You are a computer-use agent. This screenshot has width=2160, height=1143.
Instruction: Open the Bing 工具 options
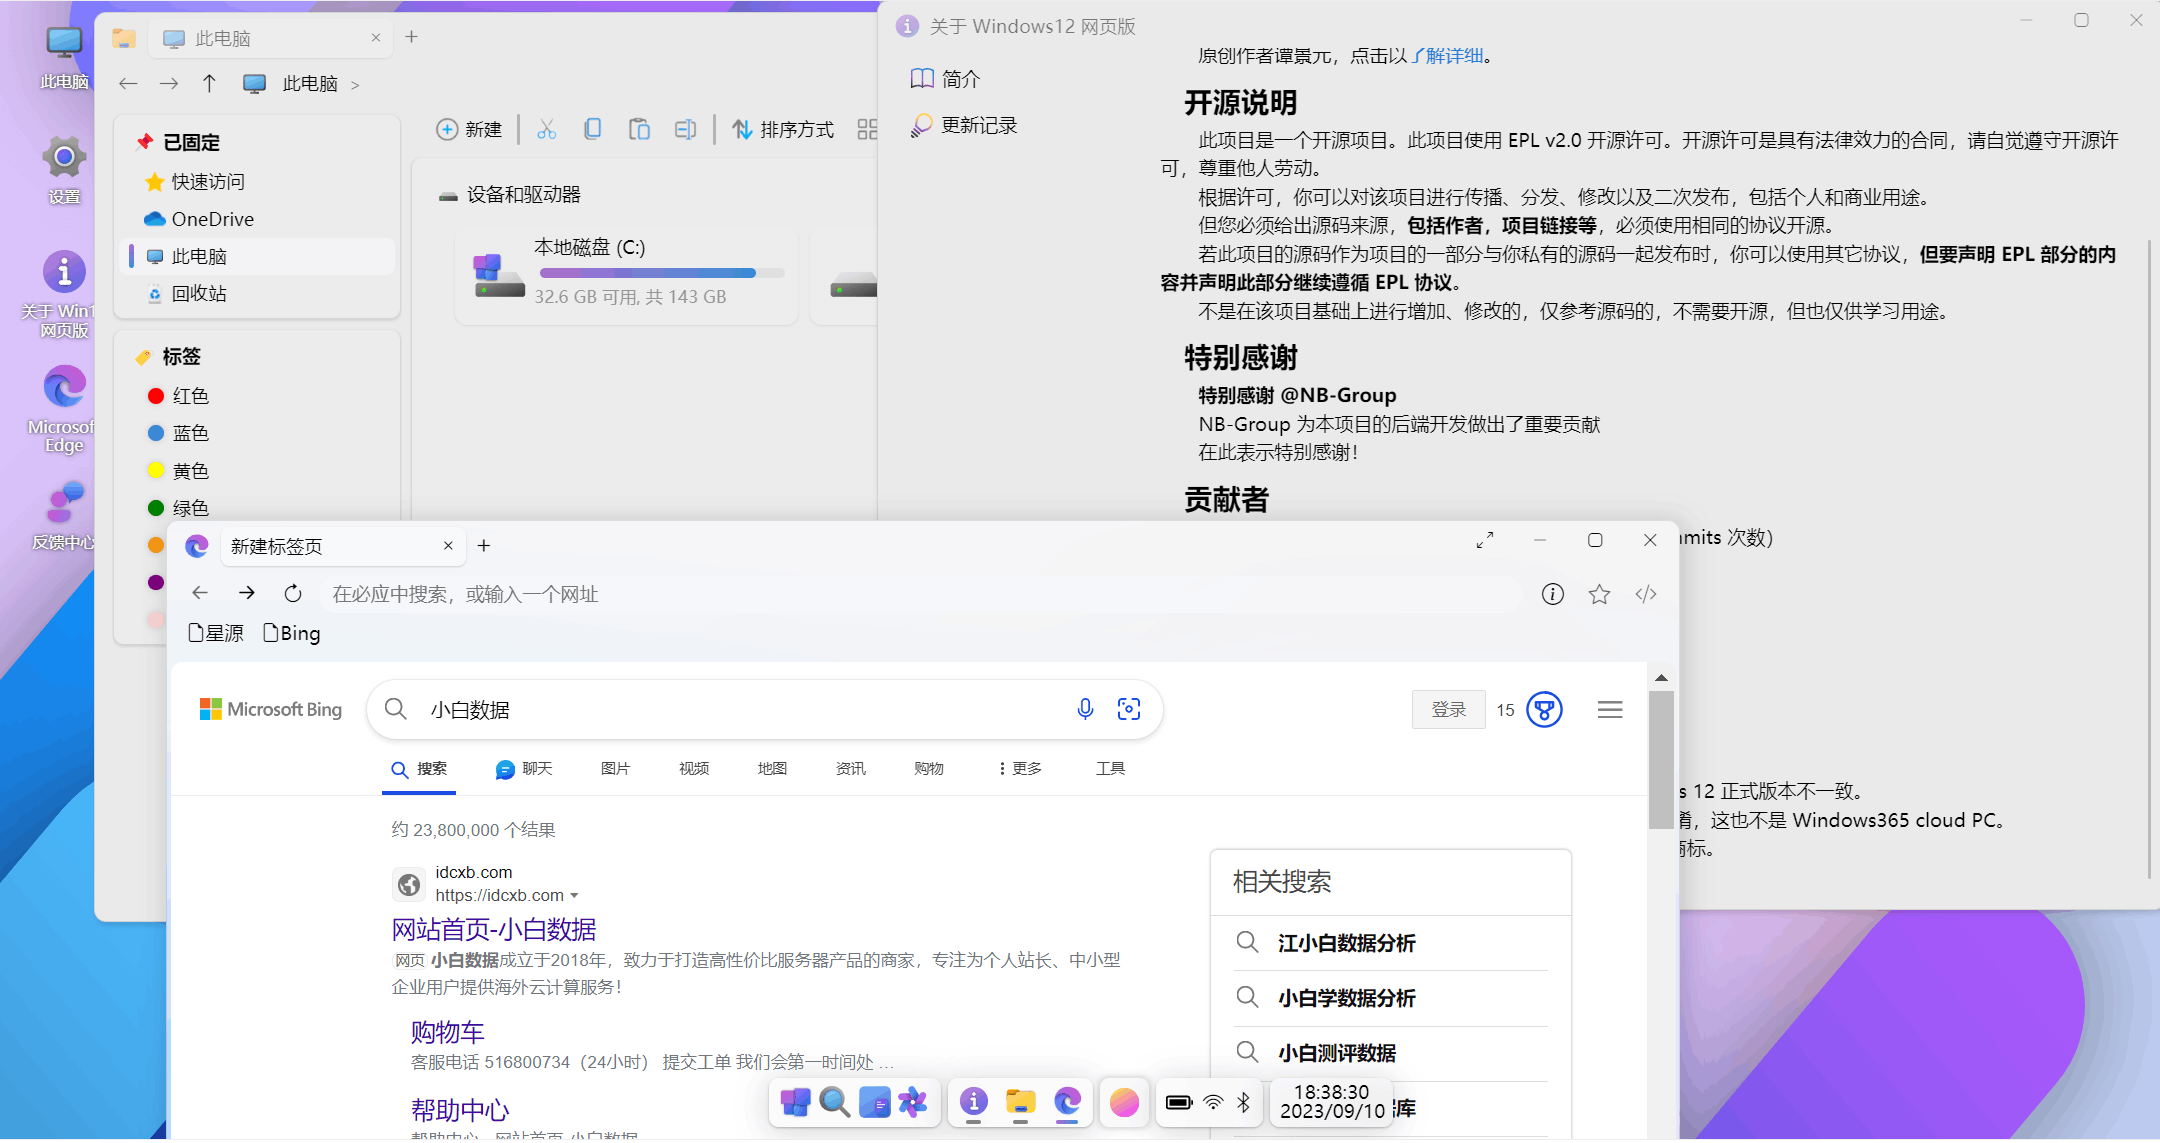pos(1110,769)
